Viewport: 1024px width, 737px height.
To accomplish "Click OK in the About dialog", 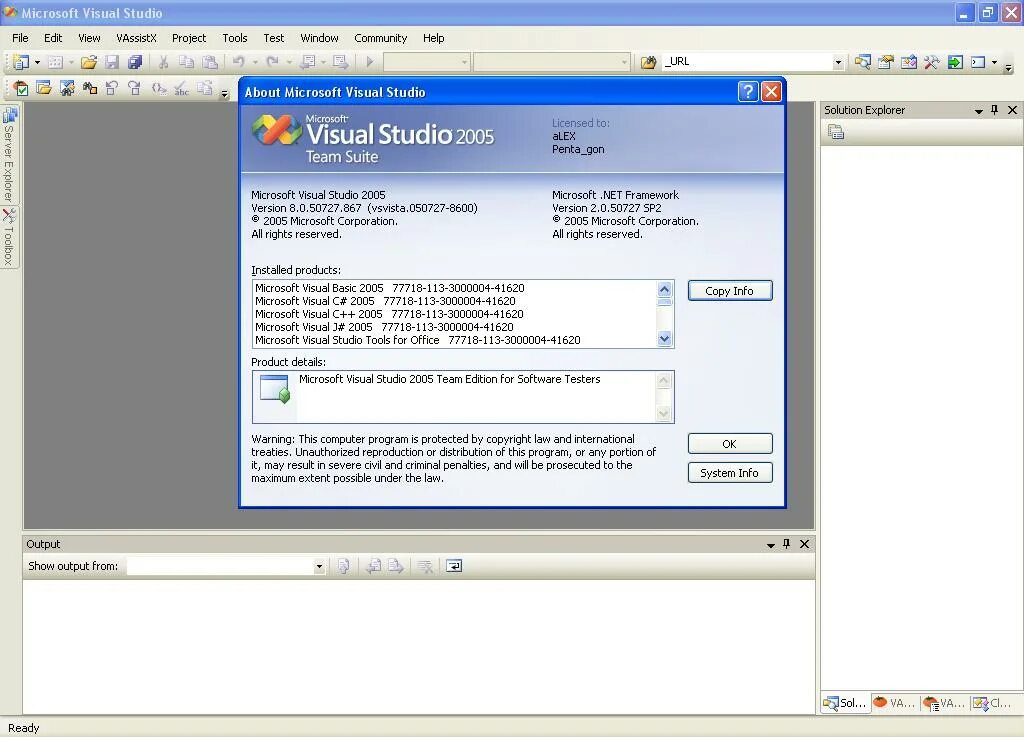I will point(729,444).
